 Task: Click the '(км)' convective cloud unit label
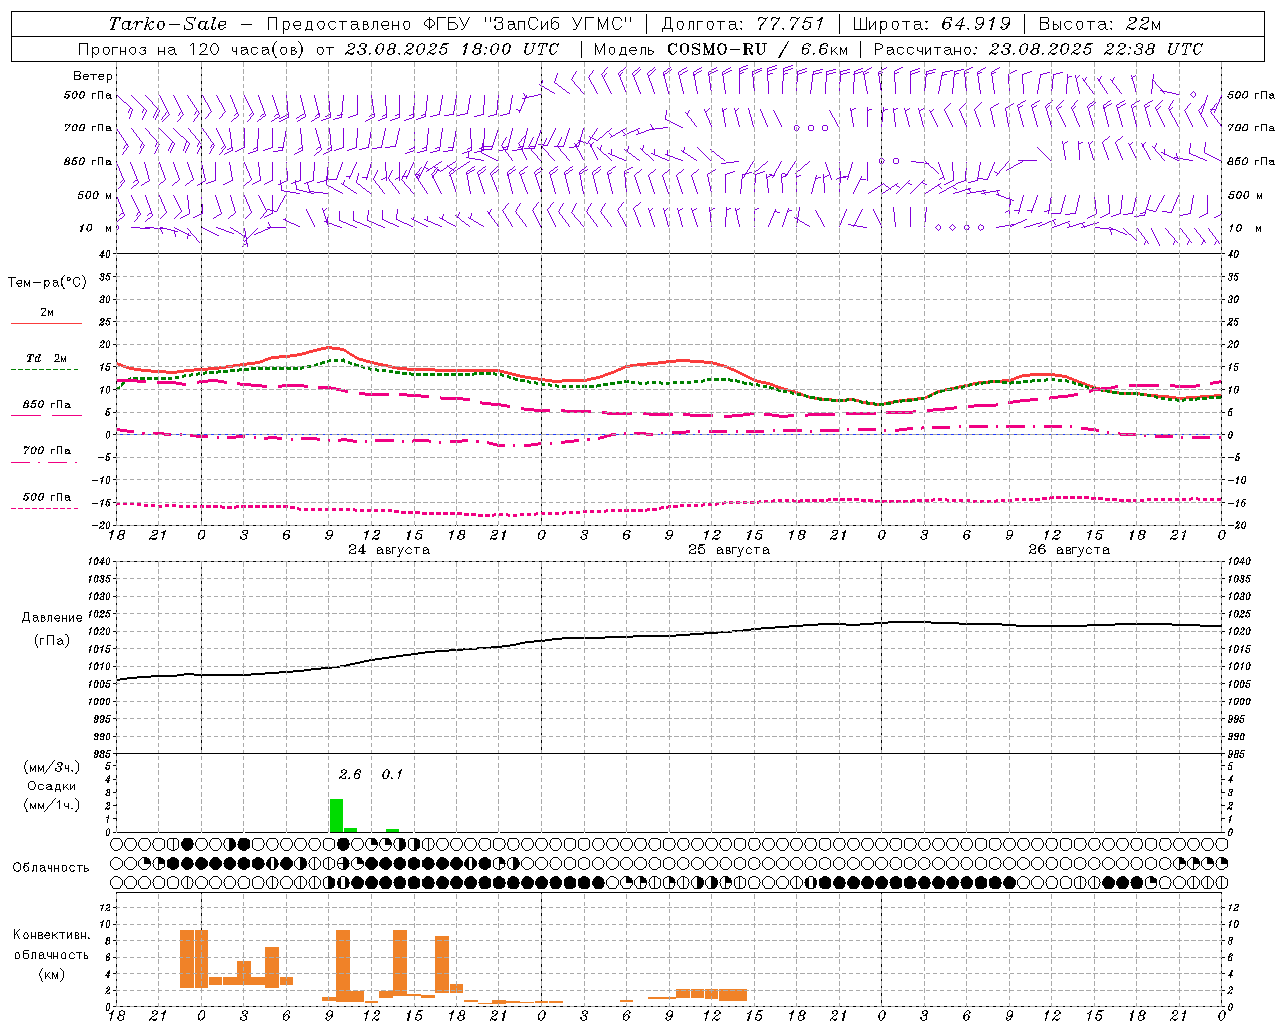click(x=52, y=975)
